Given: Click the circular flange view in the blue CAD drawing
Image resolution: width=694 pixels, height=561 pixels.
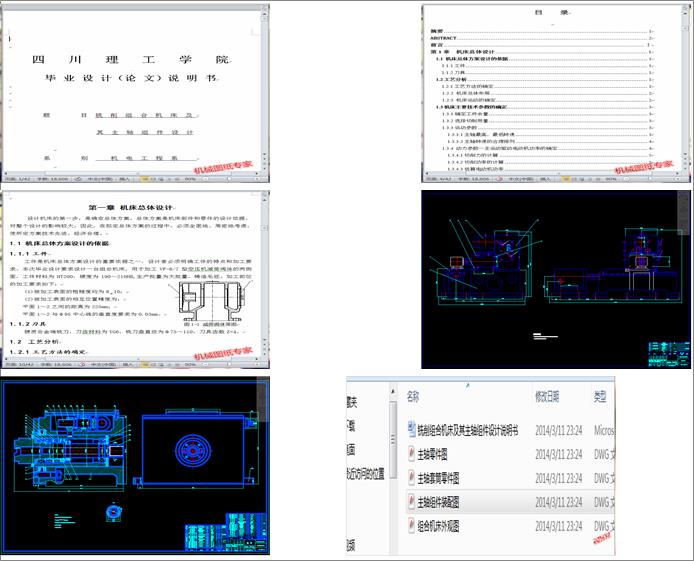Looking at the screenshot, I should pyautogui.click(x=192, y=450).
